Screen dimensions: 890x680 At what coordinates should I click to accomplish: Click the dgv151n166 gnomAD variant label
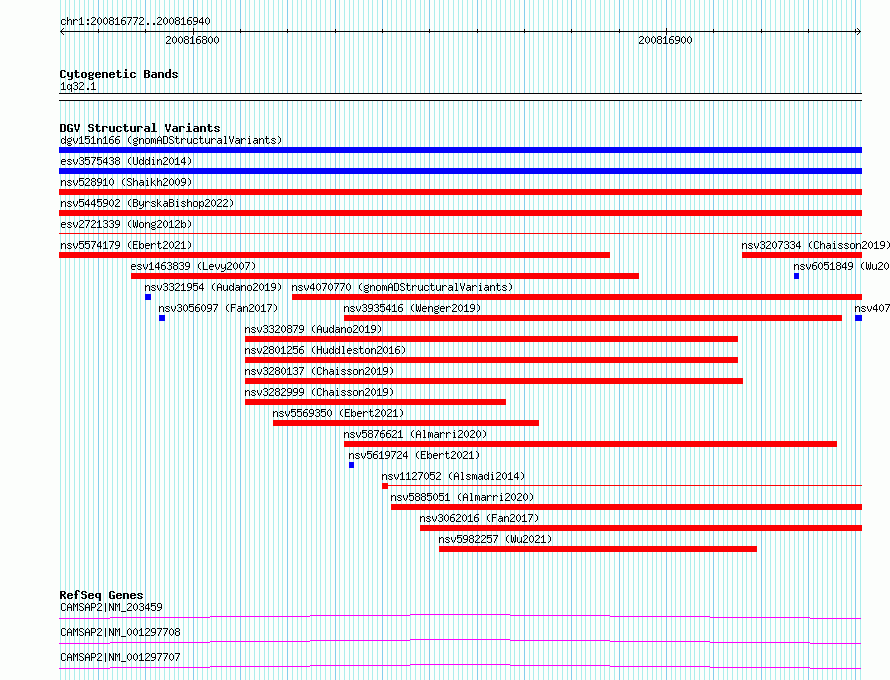pyautogui.click(x=171, y=140)
